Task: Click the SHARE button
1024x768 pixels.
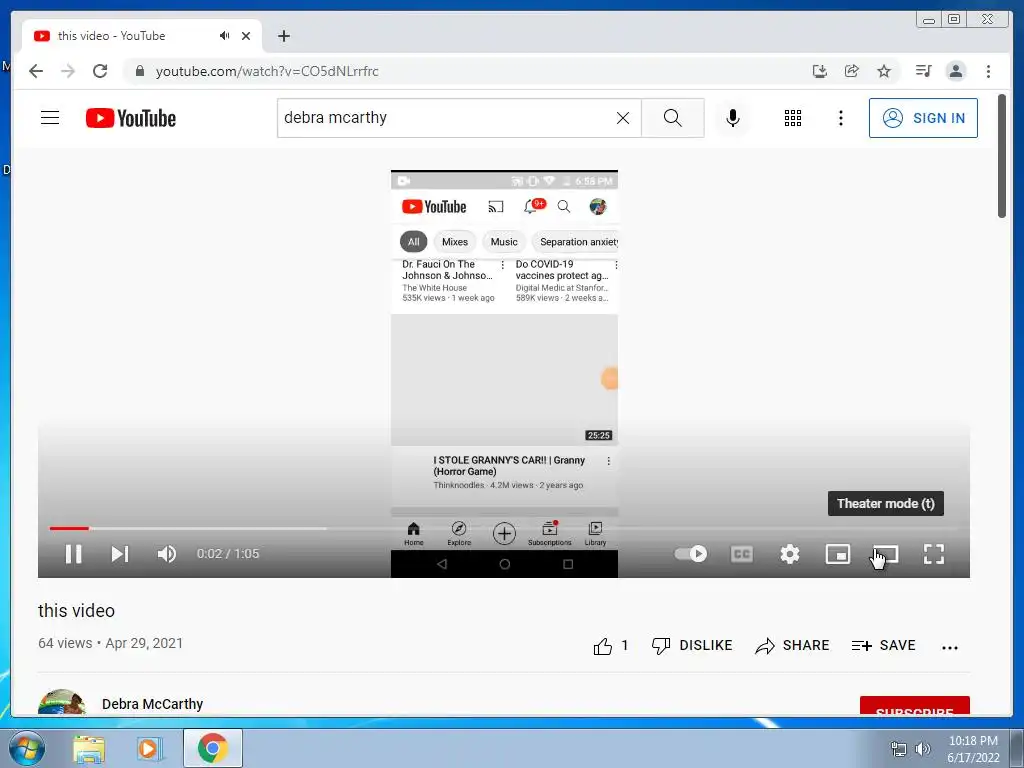Action: click(x=792, y=646)
